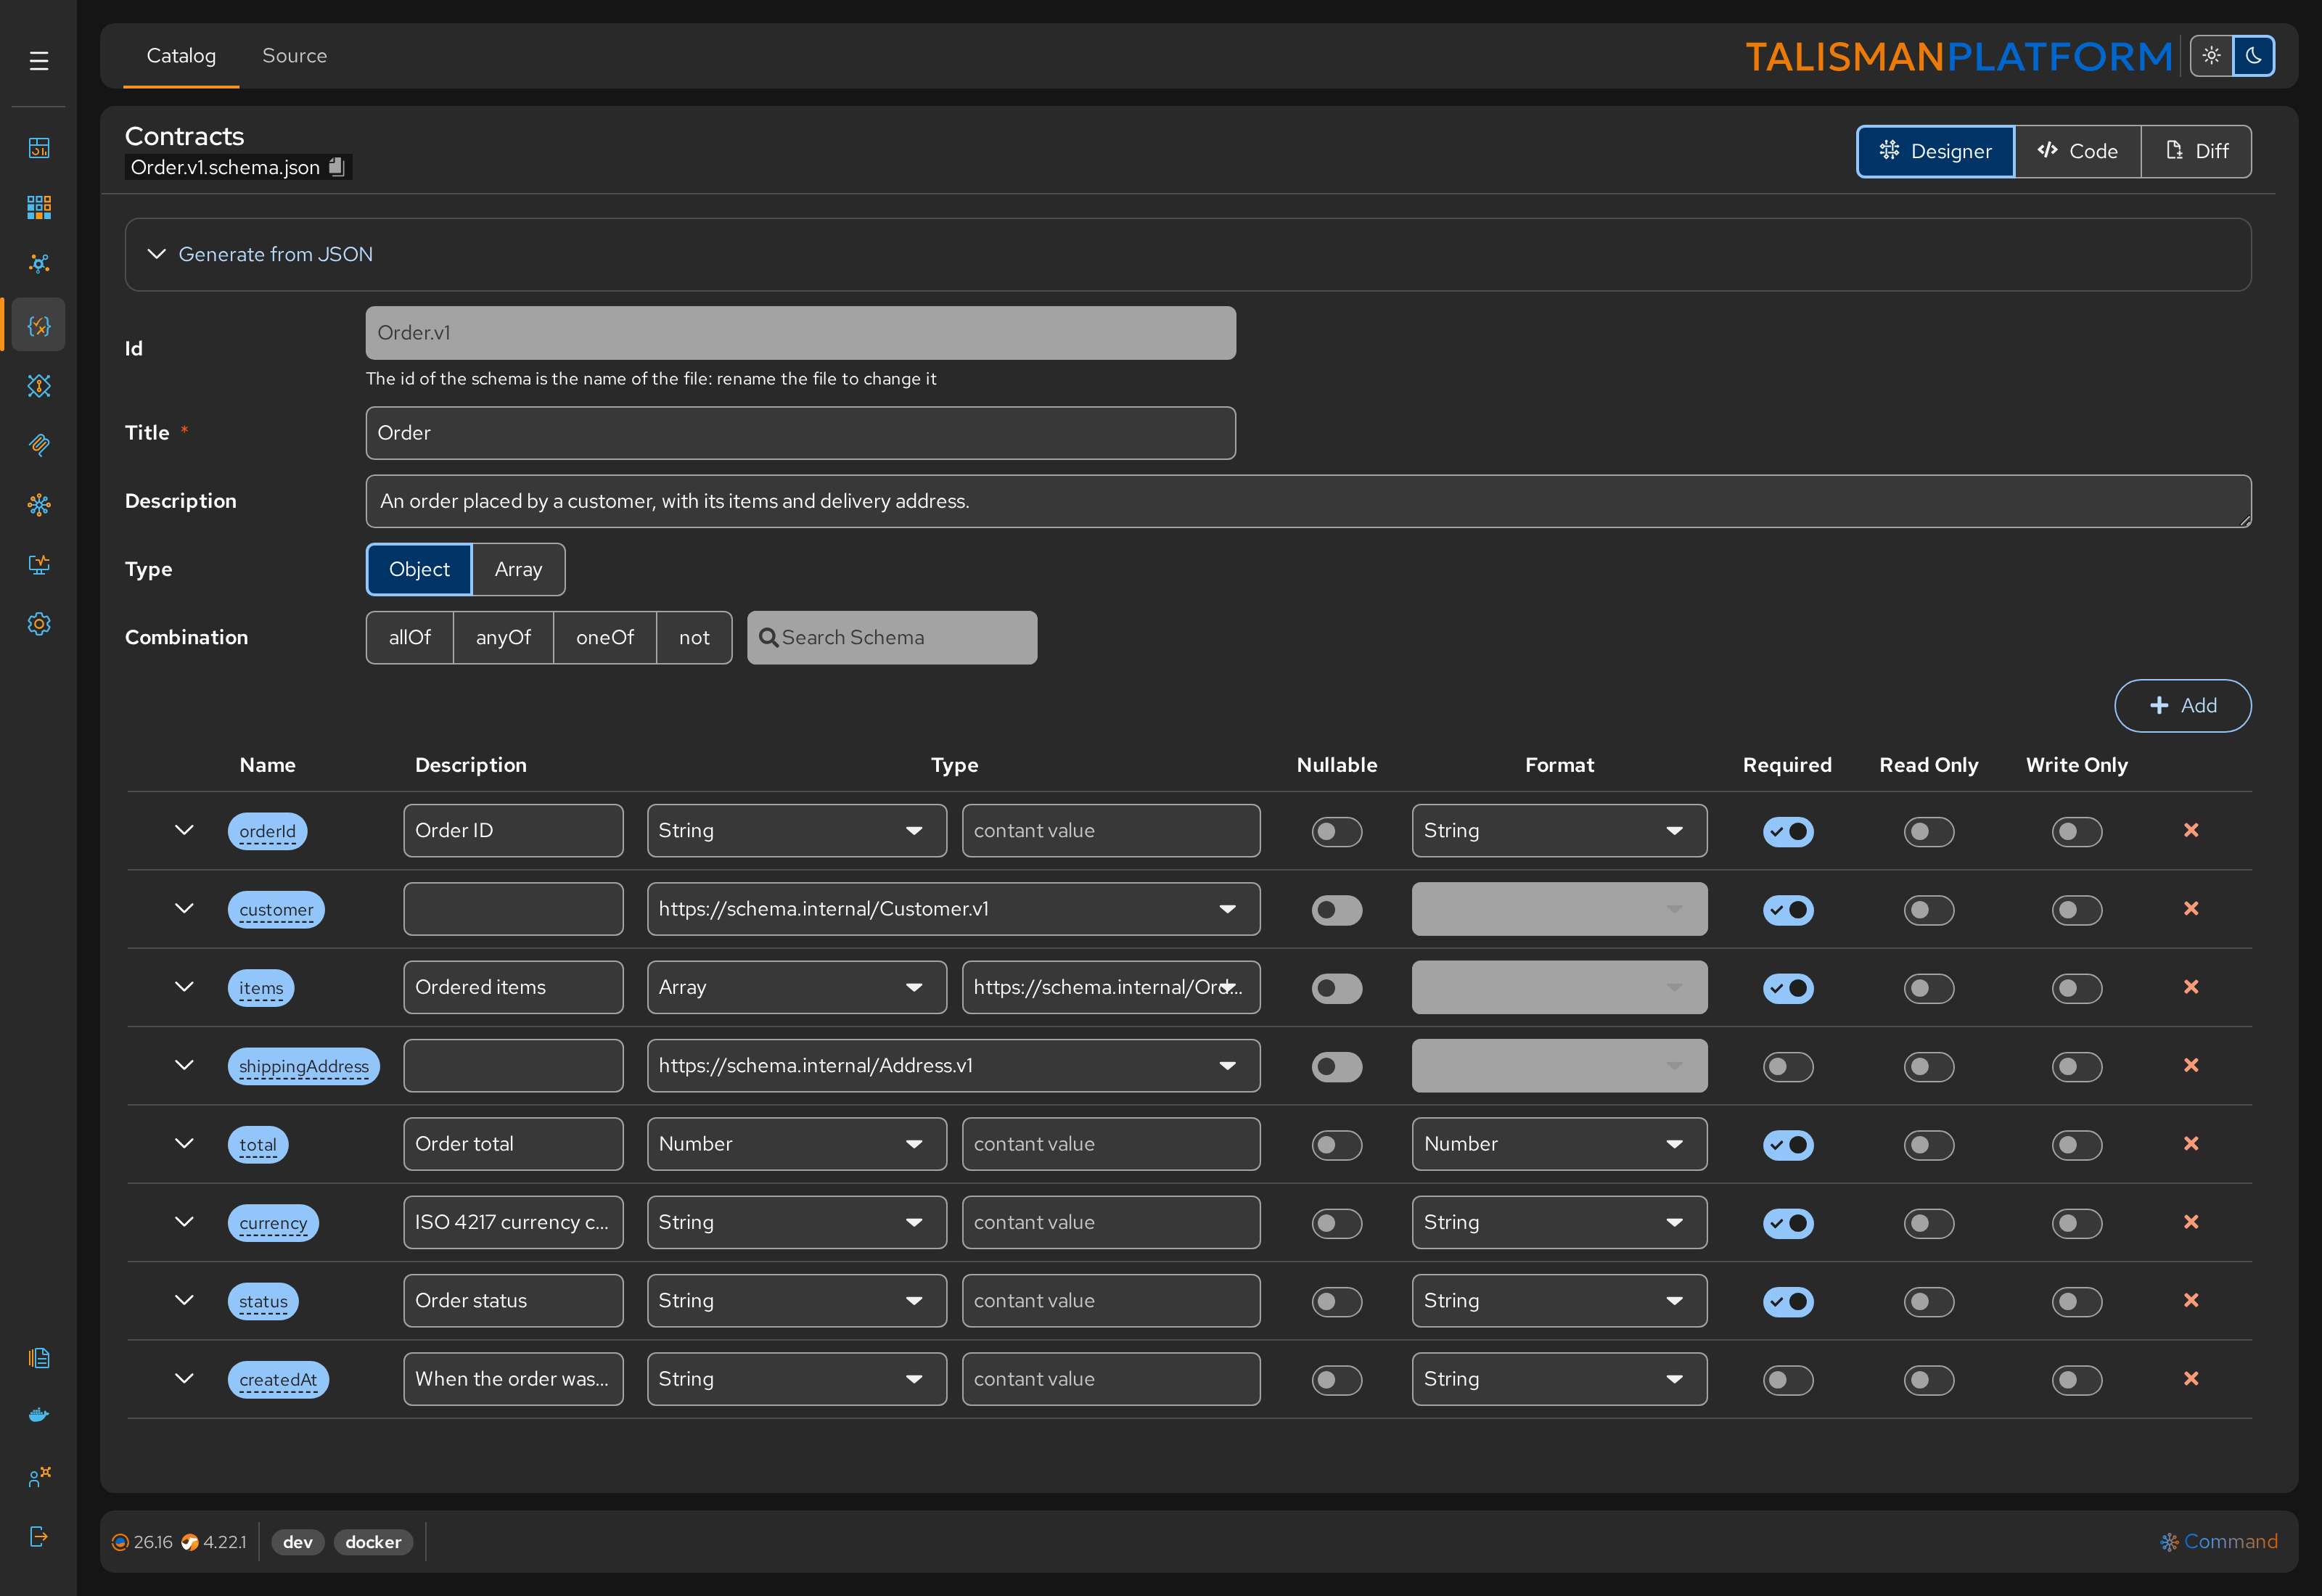Click the oneOf combination button
This screenshot has width=2322, height=1596.
point(605,637)
